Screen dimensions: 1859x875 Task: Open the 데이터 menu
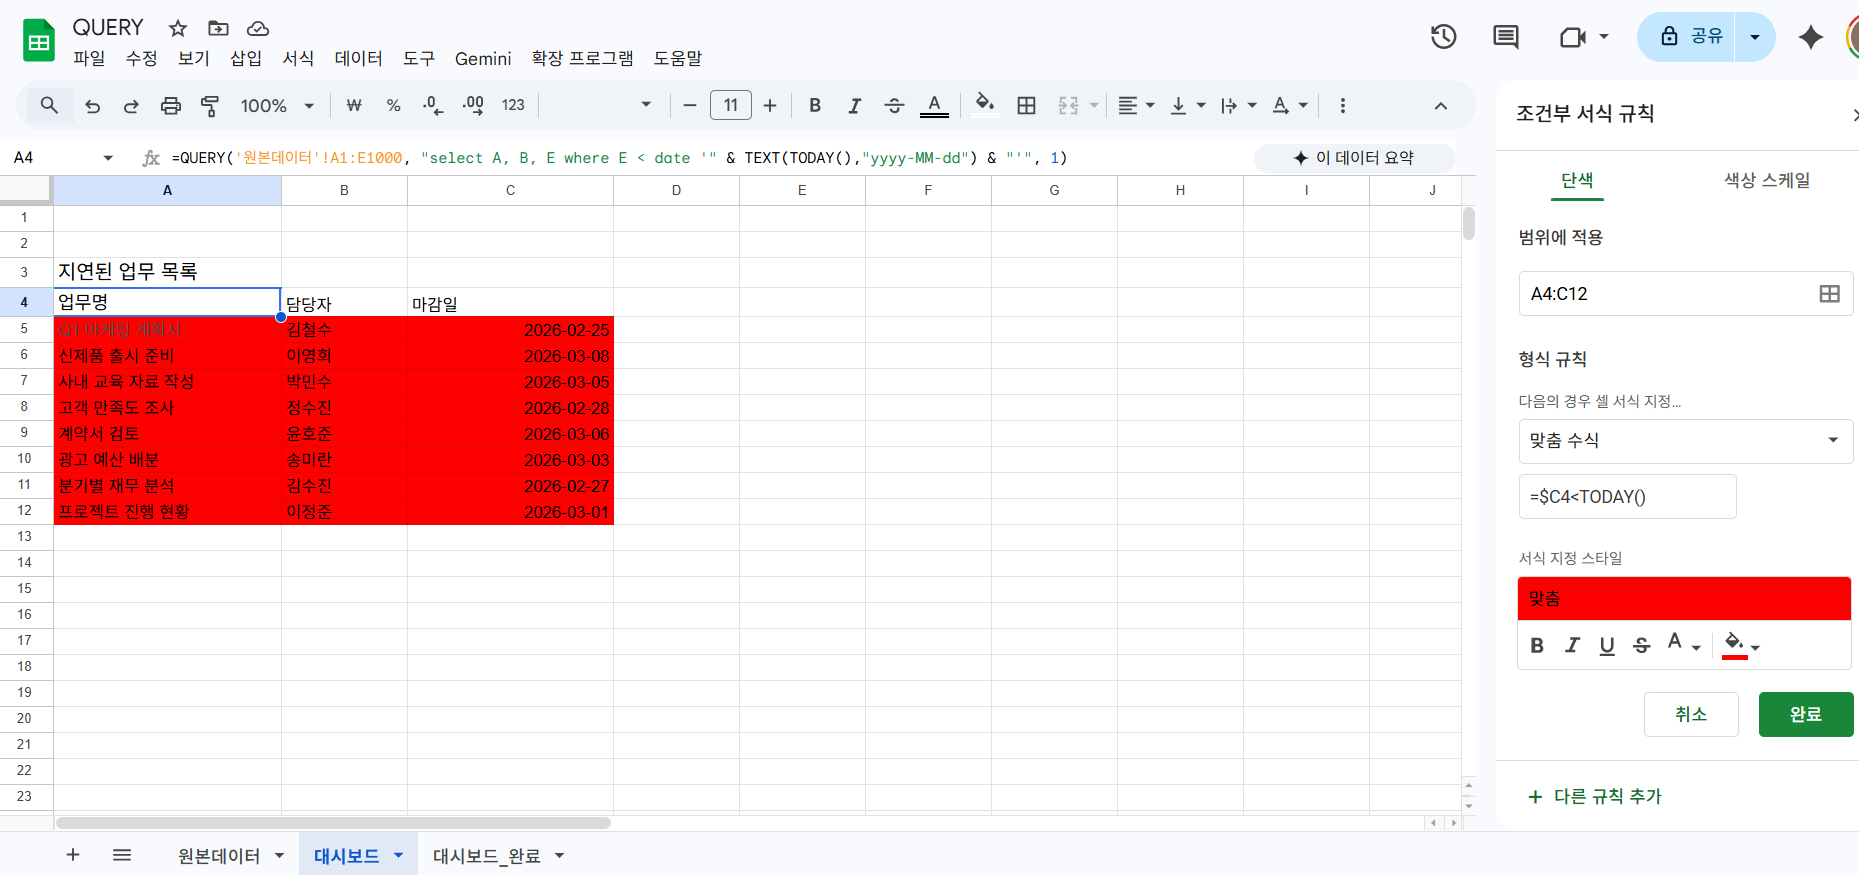coord(358,59)
